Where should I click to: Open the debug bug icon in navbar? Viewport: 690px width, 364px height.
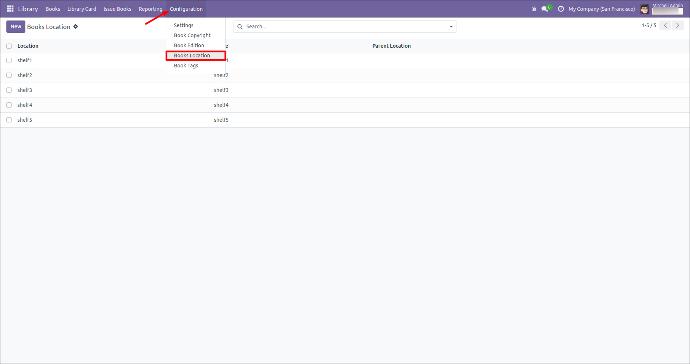(534, 9)
